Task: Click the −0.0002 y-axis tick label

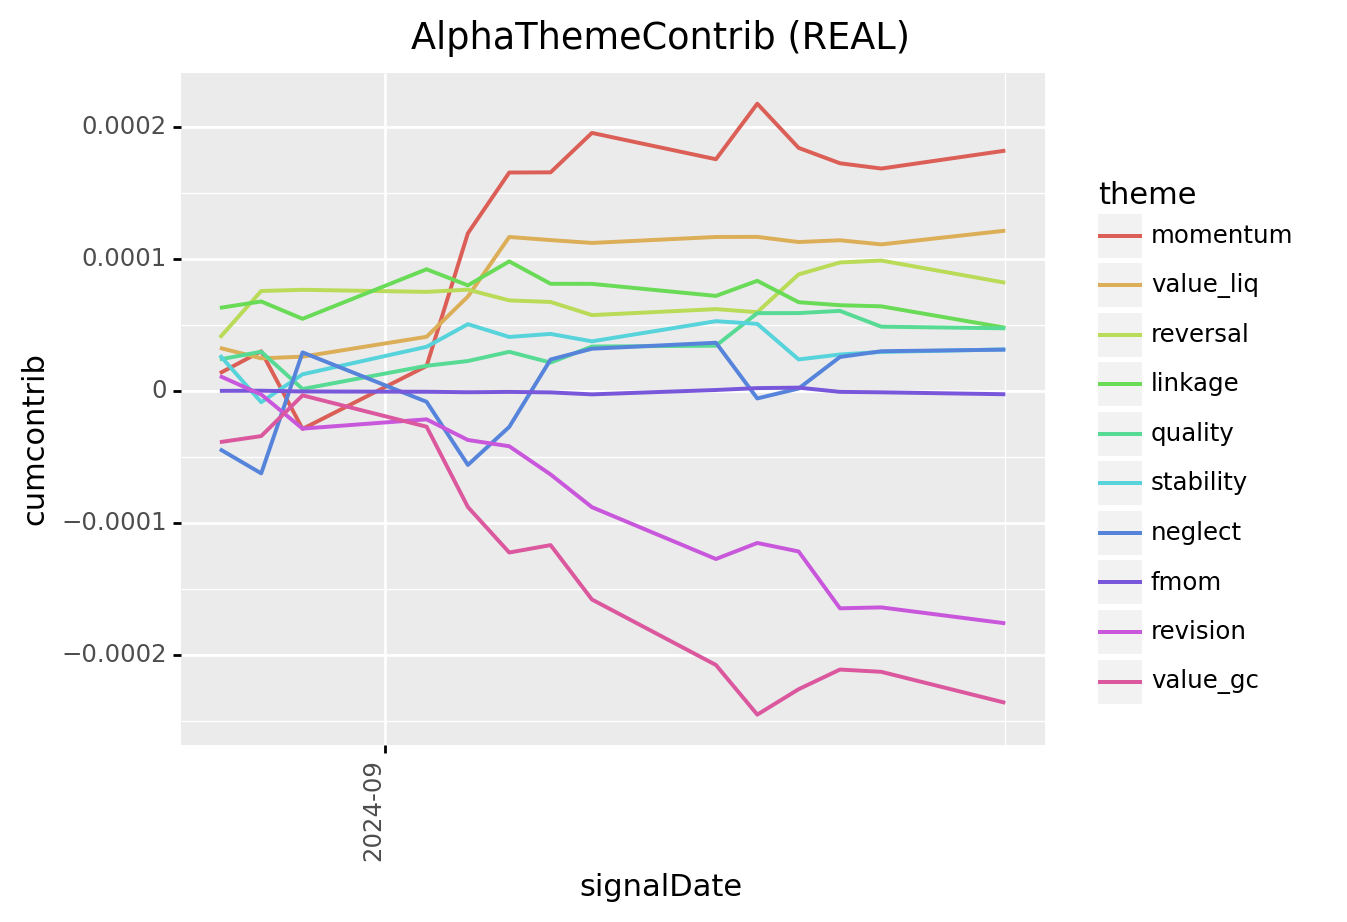Action: click(113, 655)
